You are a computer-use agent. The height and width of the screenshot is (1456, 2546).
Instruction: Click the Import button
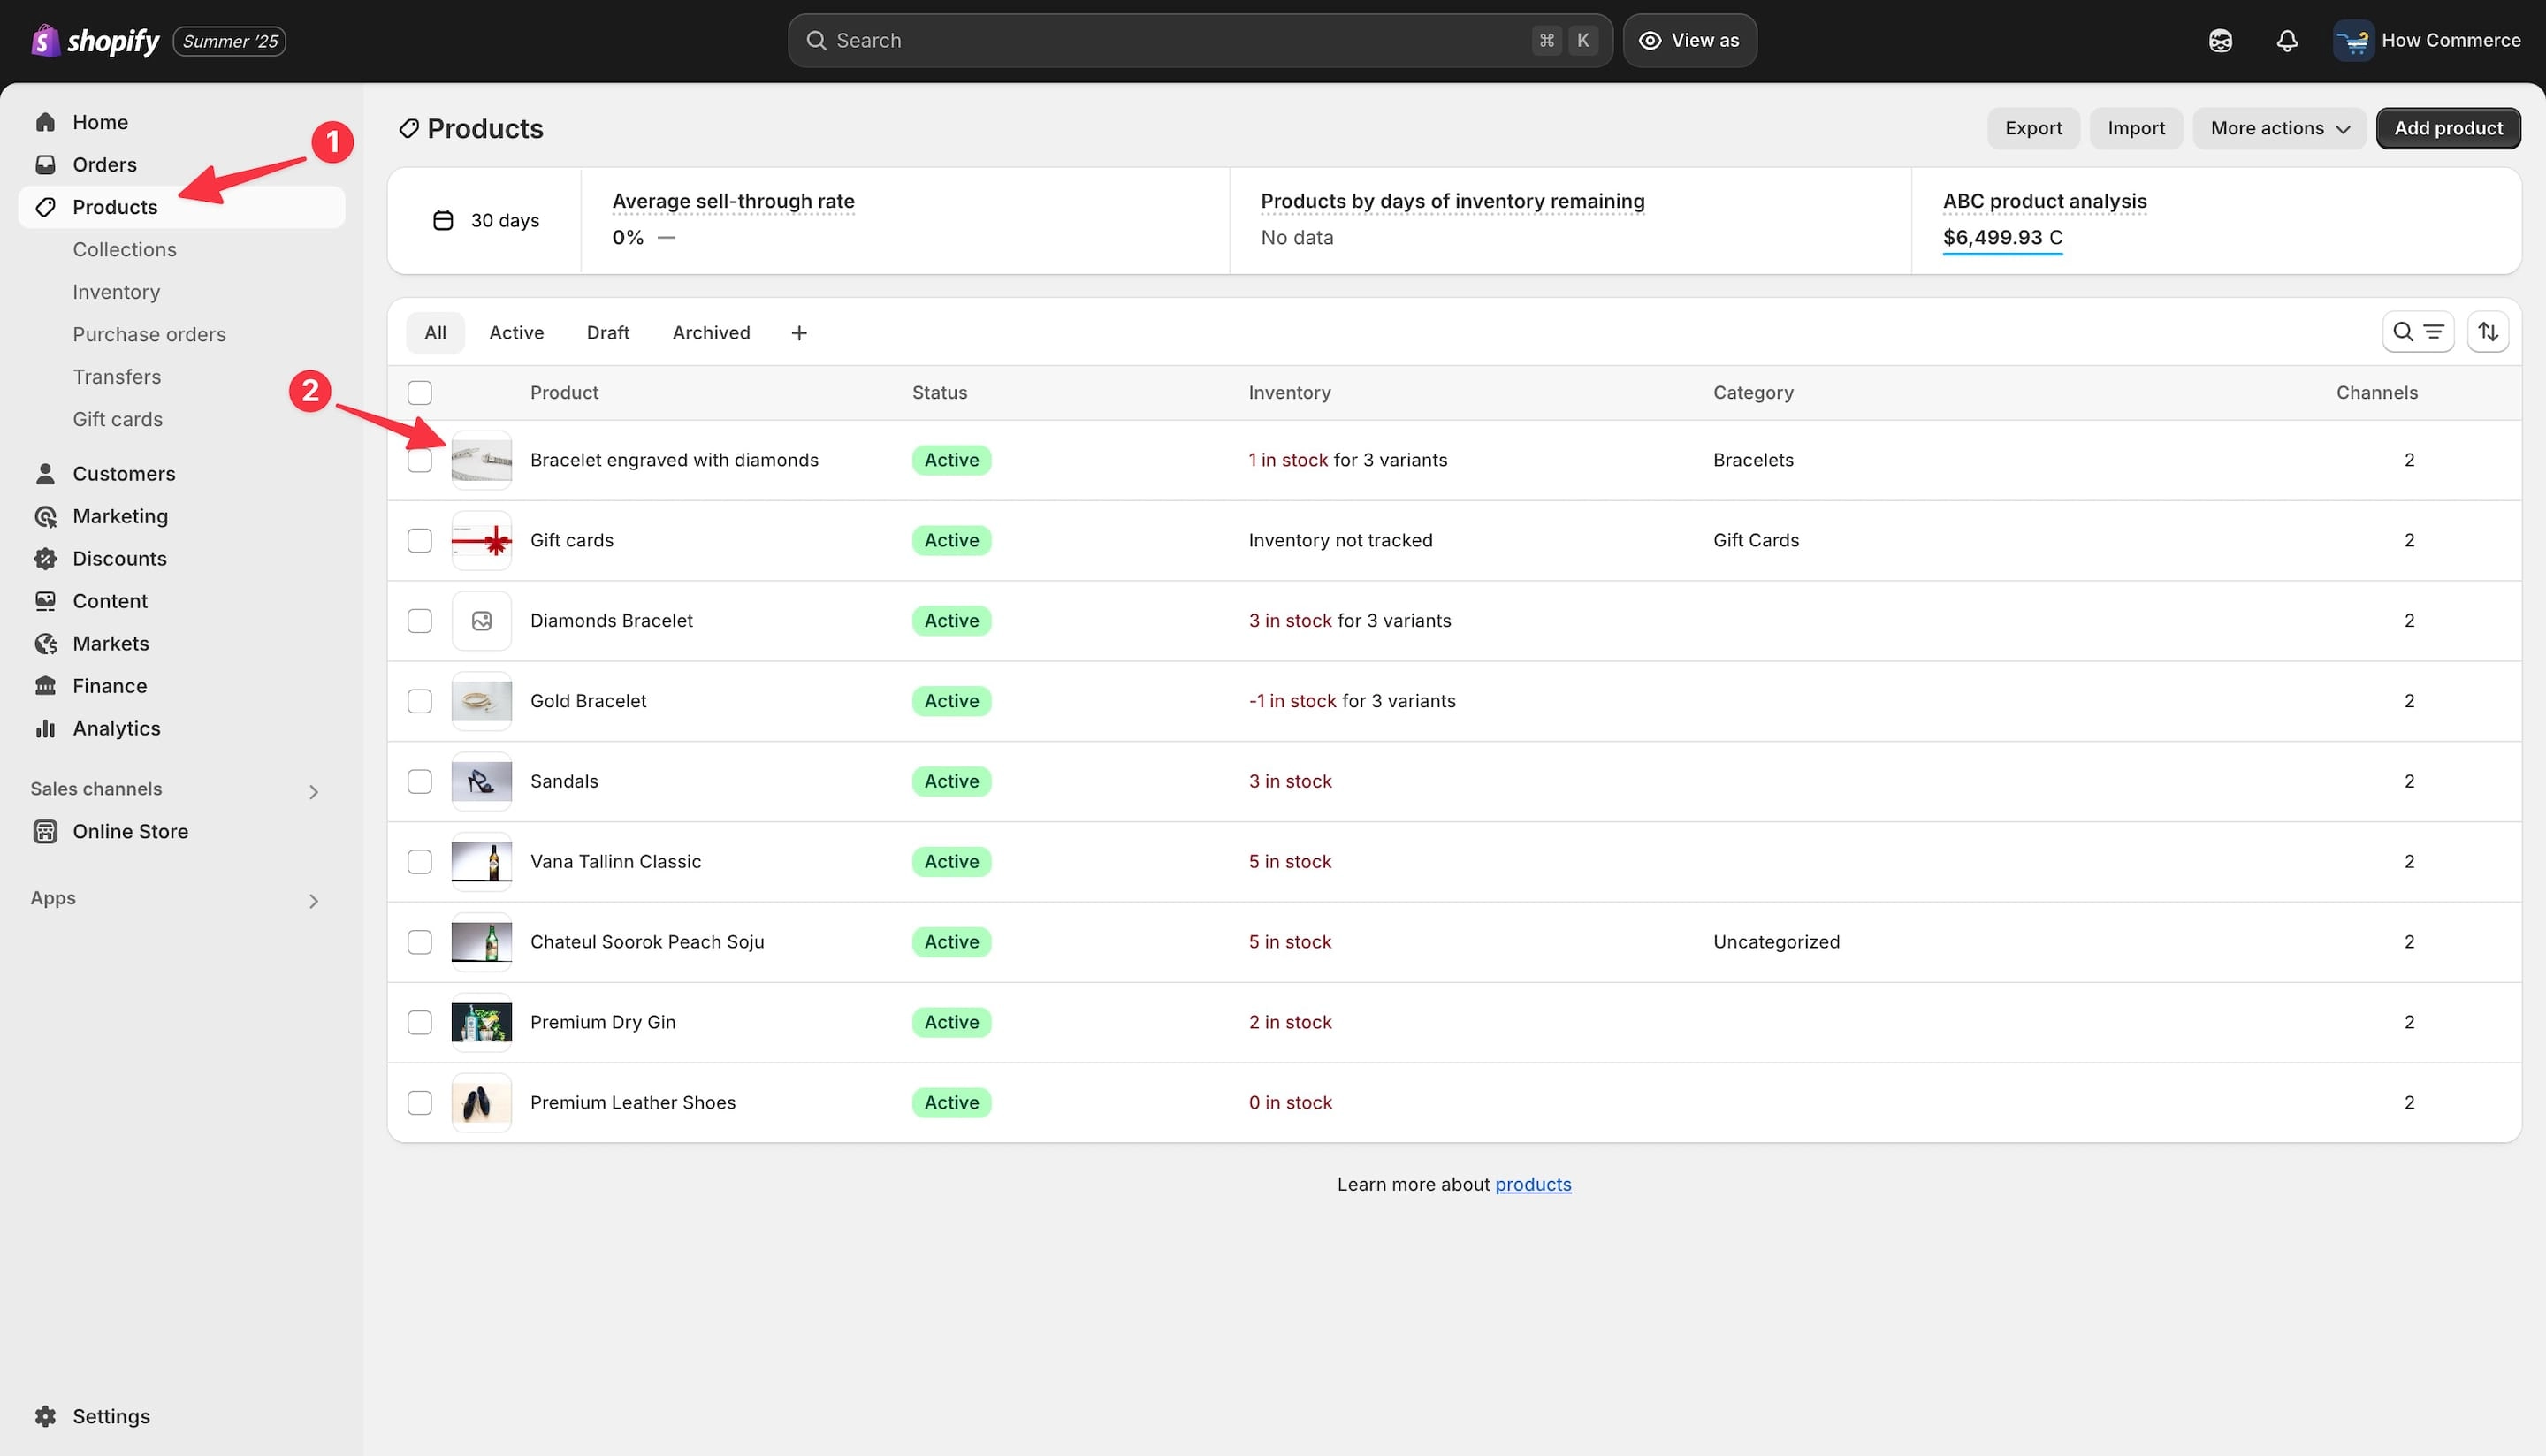click(x=2136, y=129)
